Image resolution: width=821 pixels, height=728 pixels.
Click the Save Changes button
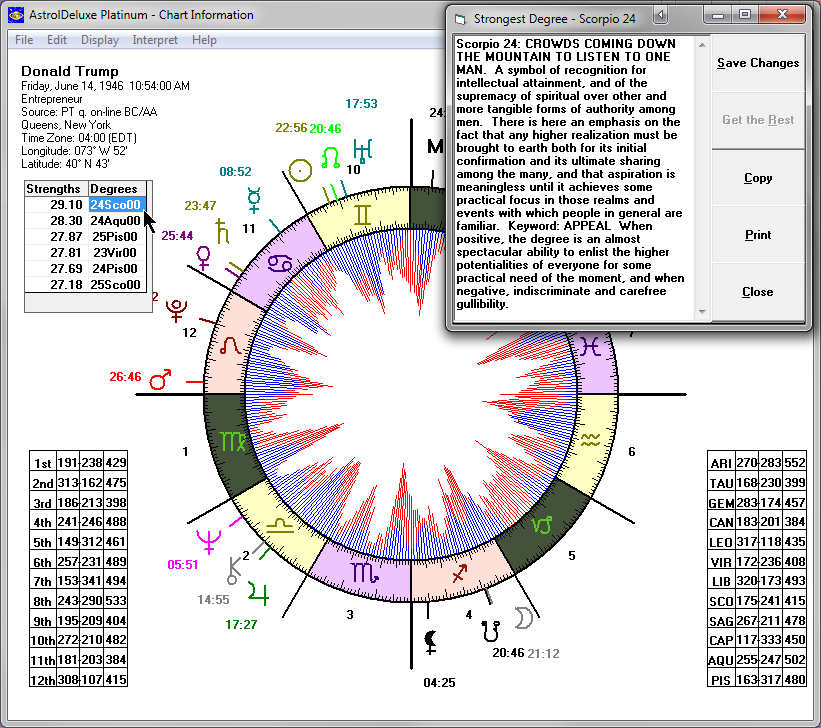pos(757,63)
